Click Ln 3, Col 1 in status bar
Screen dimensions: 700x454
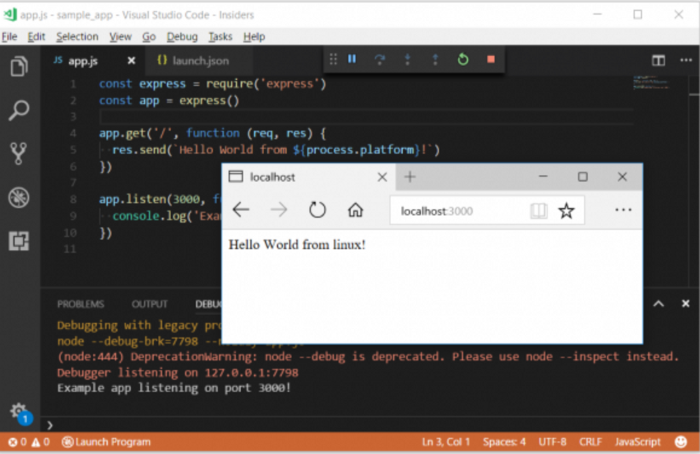pyautogui.click(x=446, y=442)
